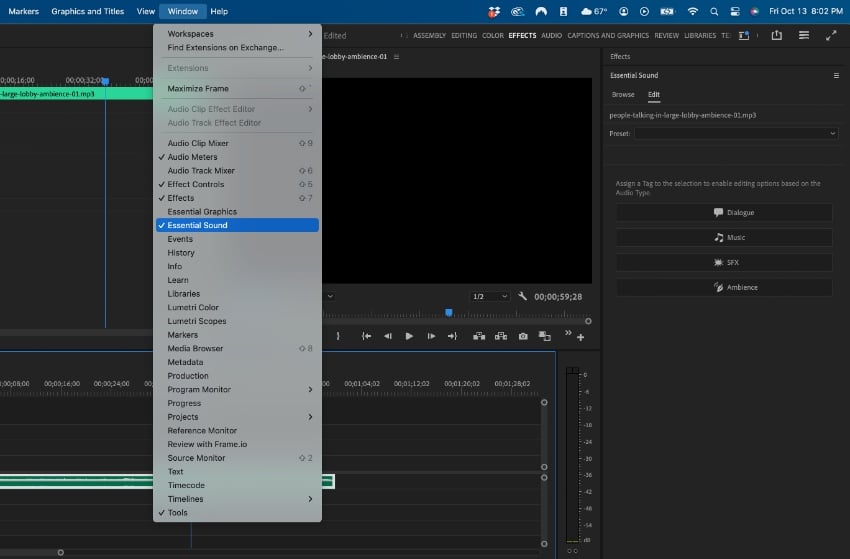Open the Program Monitor panel menu icon
The height and width of the screenshot is (559, 850).
tap(396, 56)
